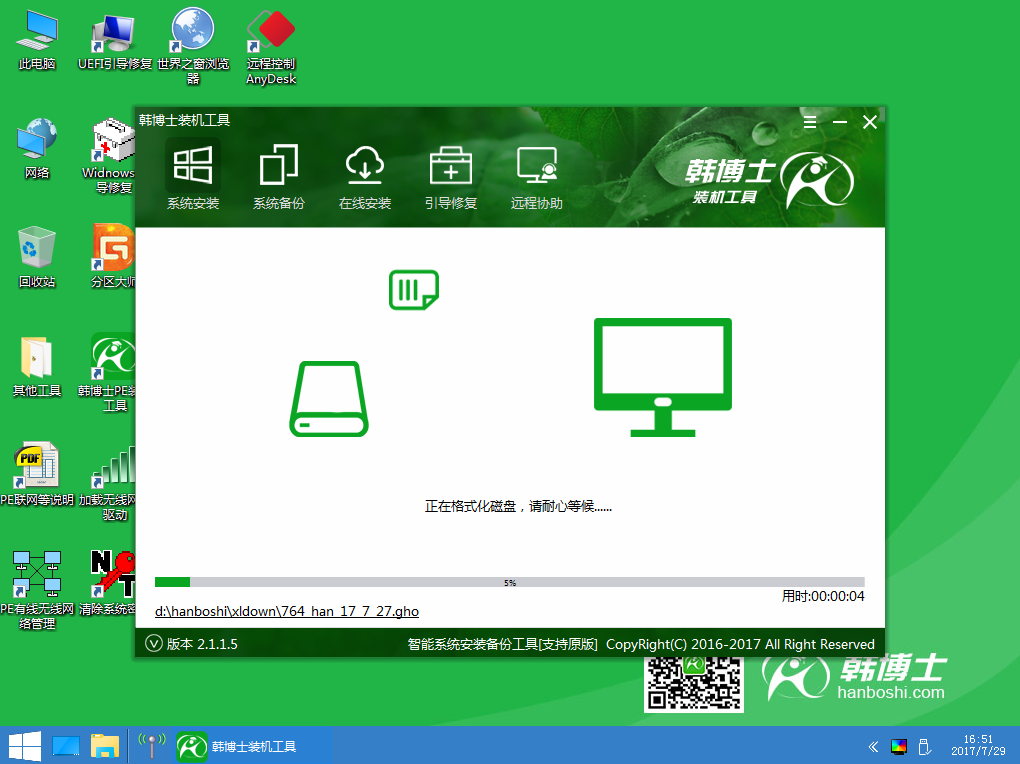Click the 用时:00:00:04 elapsed time text

(823, 596)
